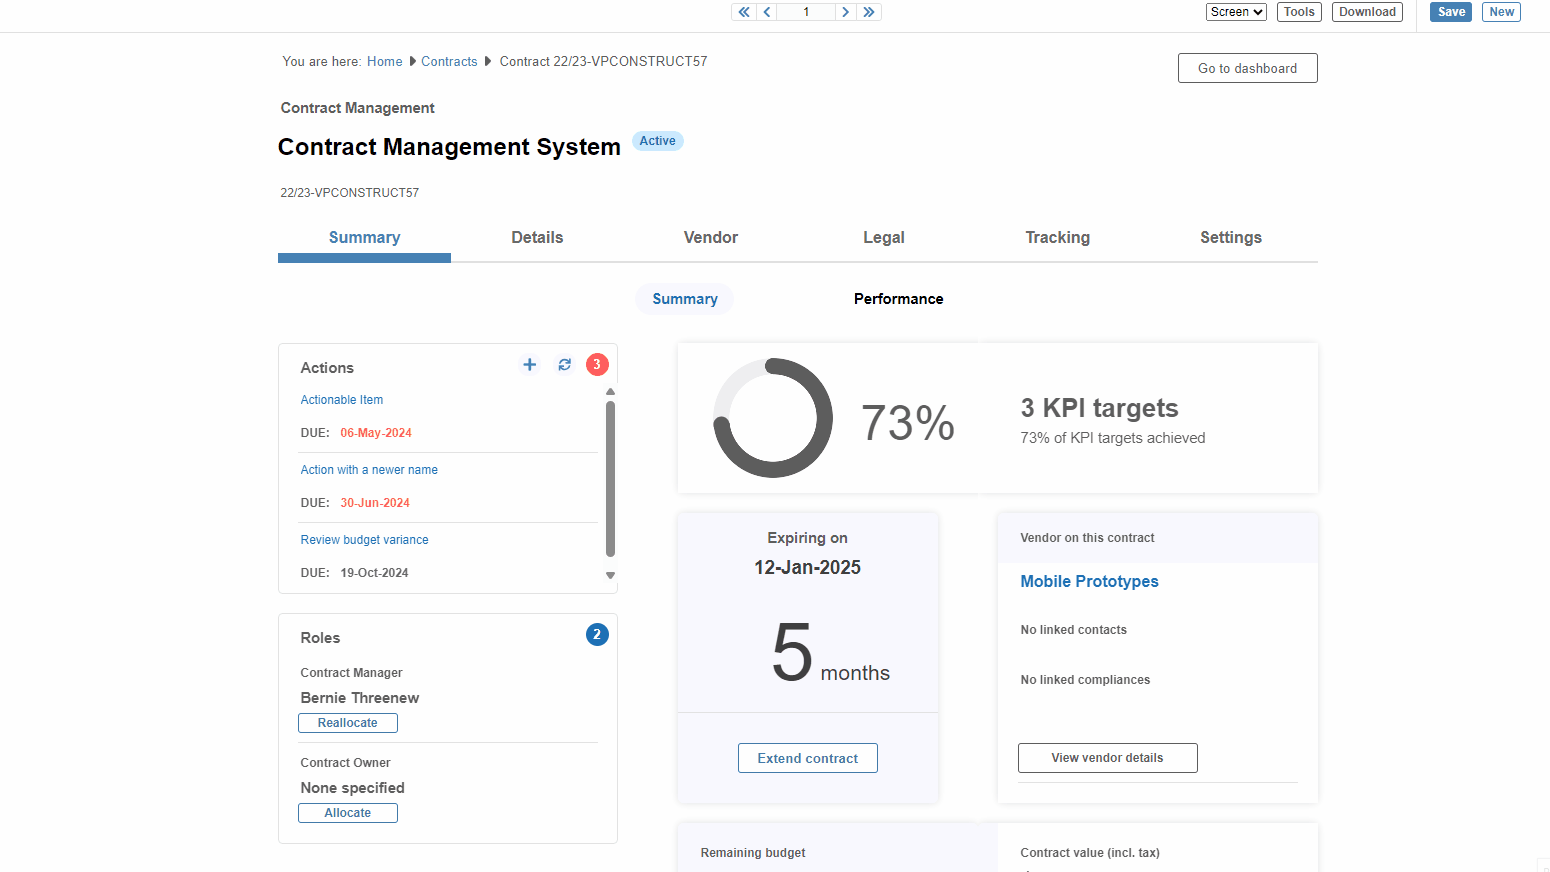Click the blue Roles count badge
Viewport: 1550px width, 872px height.
(x=597, y=634)
